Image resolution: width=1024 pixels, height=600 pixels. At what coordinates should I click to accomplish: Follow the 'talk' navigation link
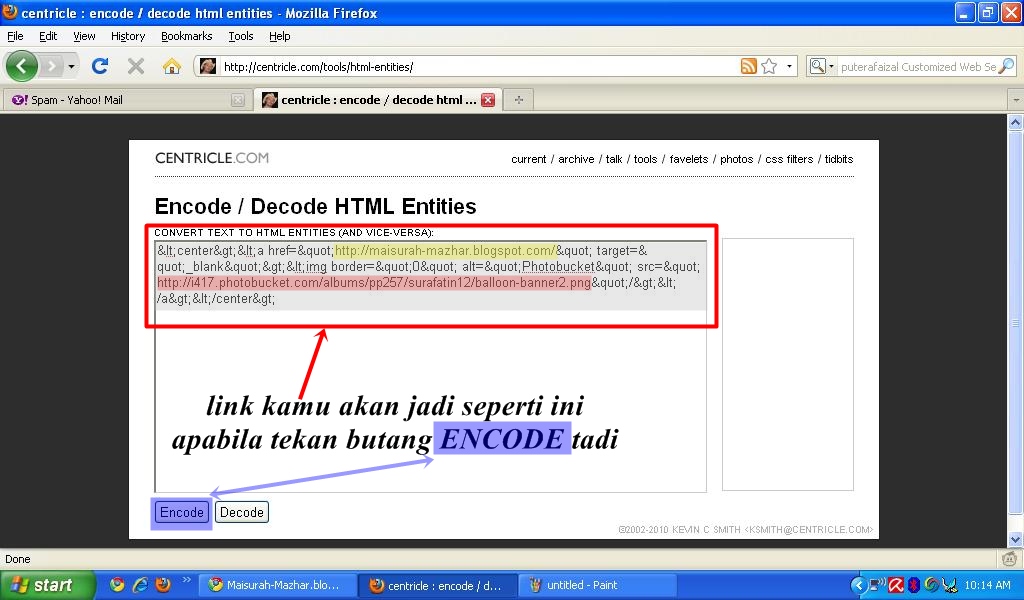pyautogui.click(x=614, y=159)
